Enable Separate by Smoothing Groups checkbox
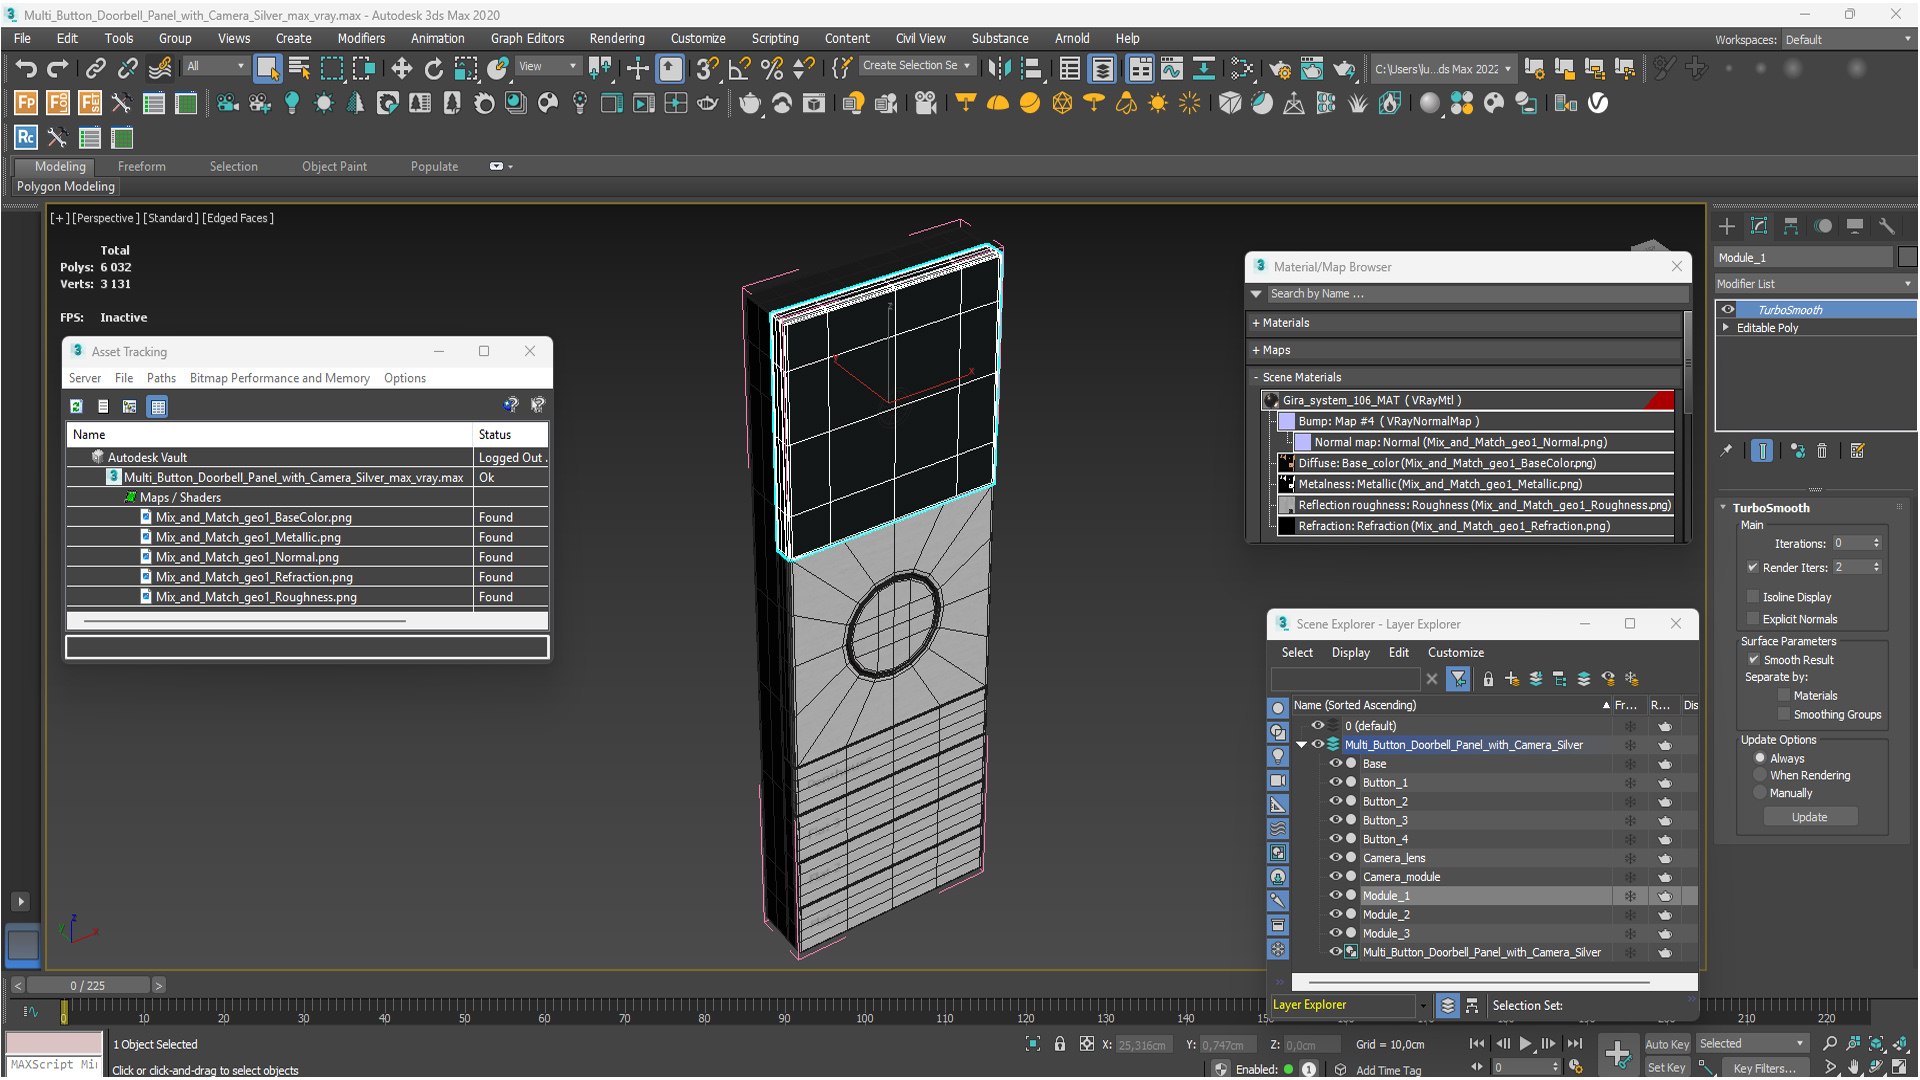This screenshot has width=1920, height=1080. (x=1783, y=715)
